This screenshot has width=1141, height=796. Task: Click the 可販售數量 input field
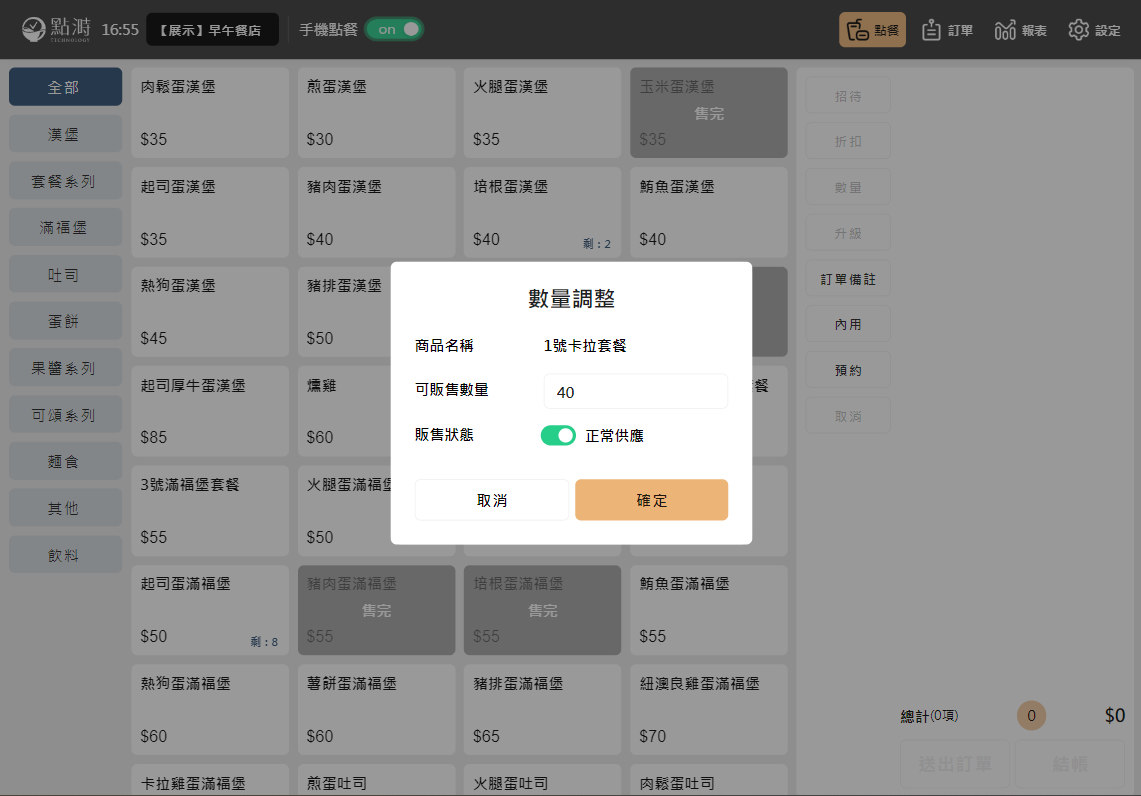point(635,392)
